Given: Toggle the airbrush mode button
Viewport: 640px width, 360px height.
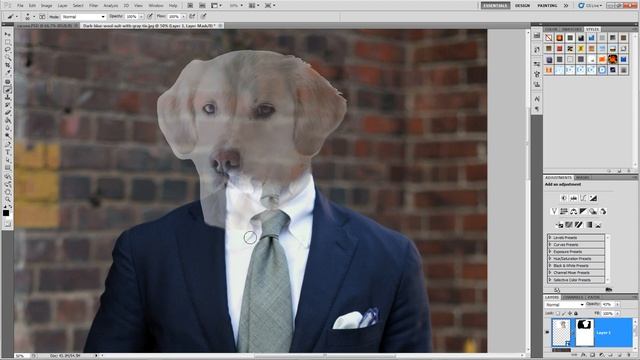Looking at the screenshot, I should click(192, 16).
